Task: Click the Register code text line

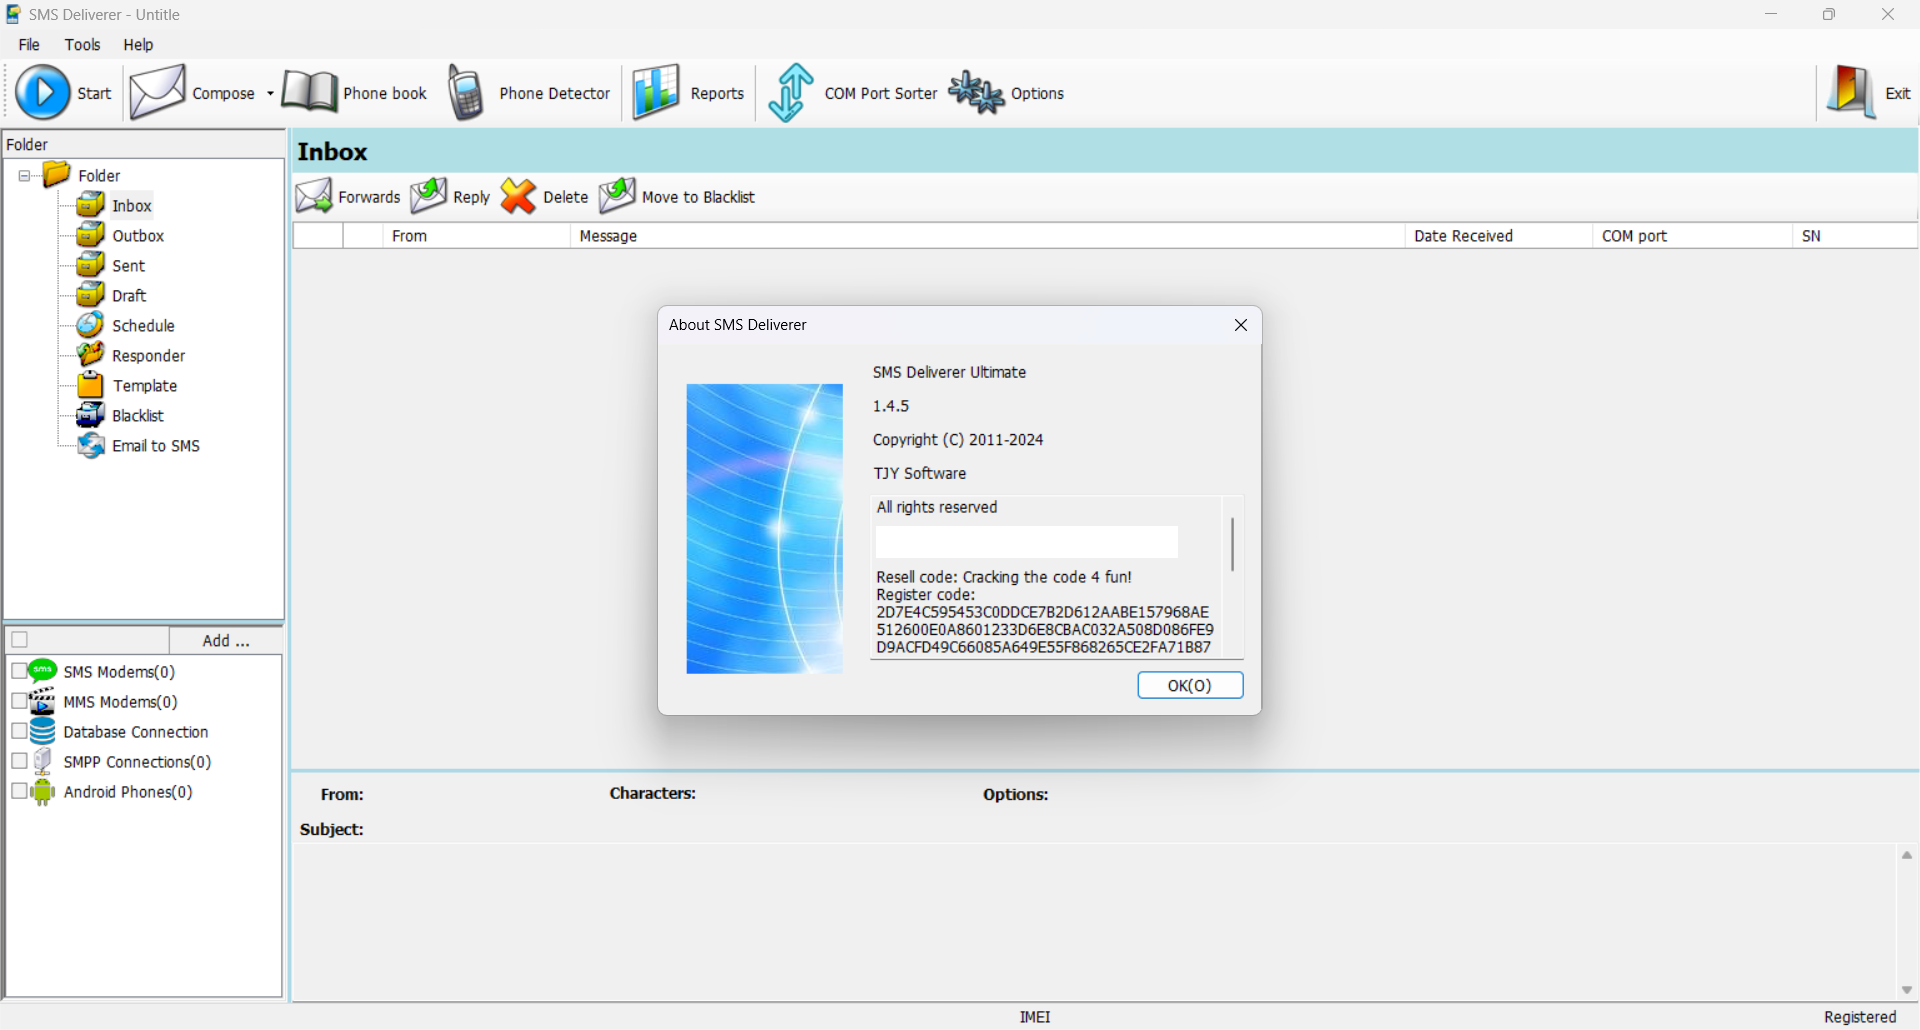Action: [926, 594]
